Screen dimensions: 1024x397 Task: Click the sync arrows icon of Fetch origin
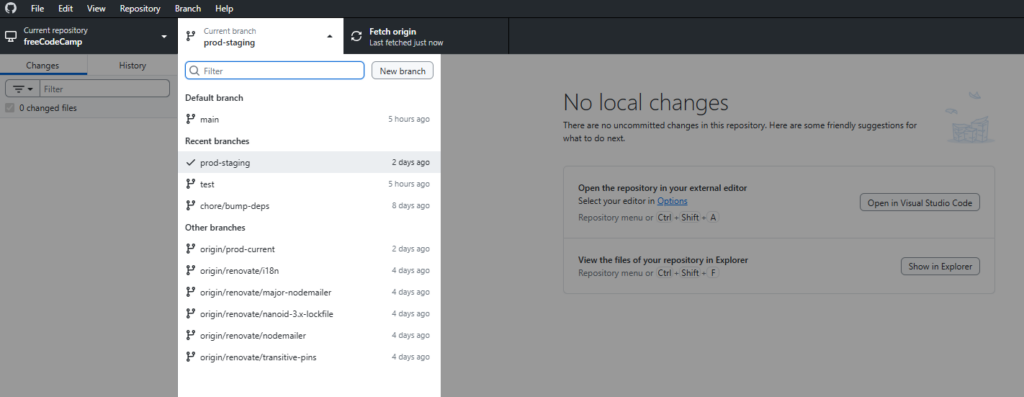click(x=356, y=37)
